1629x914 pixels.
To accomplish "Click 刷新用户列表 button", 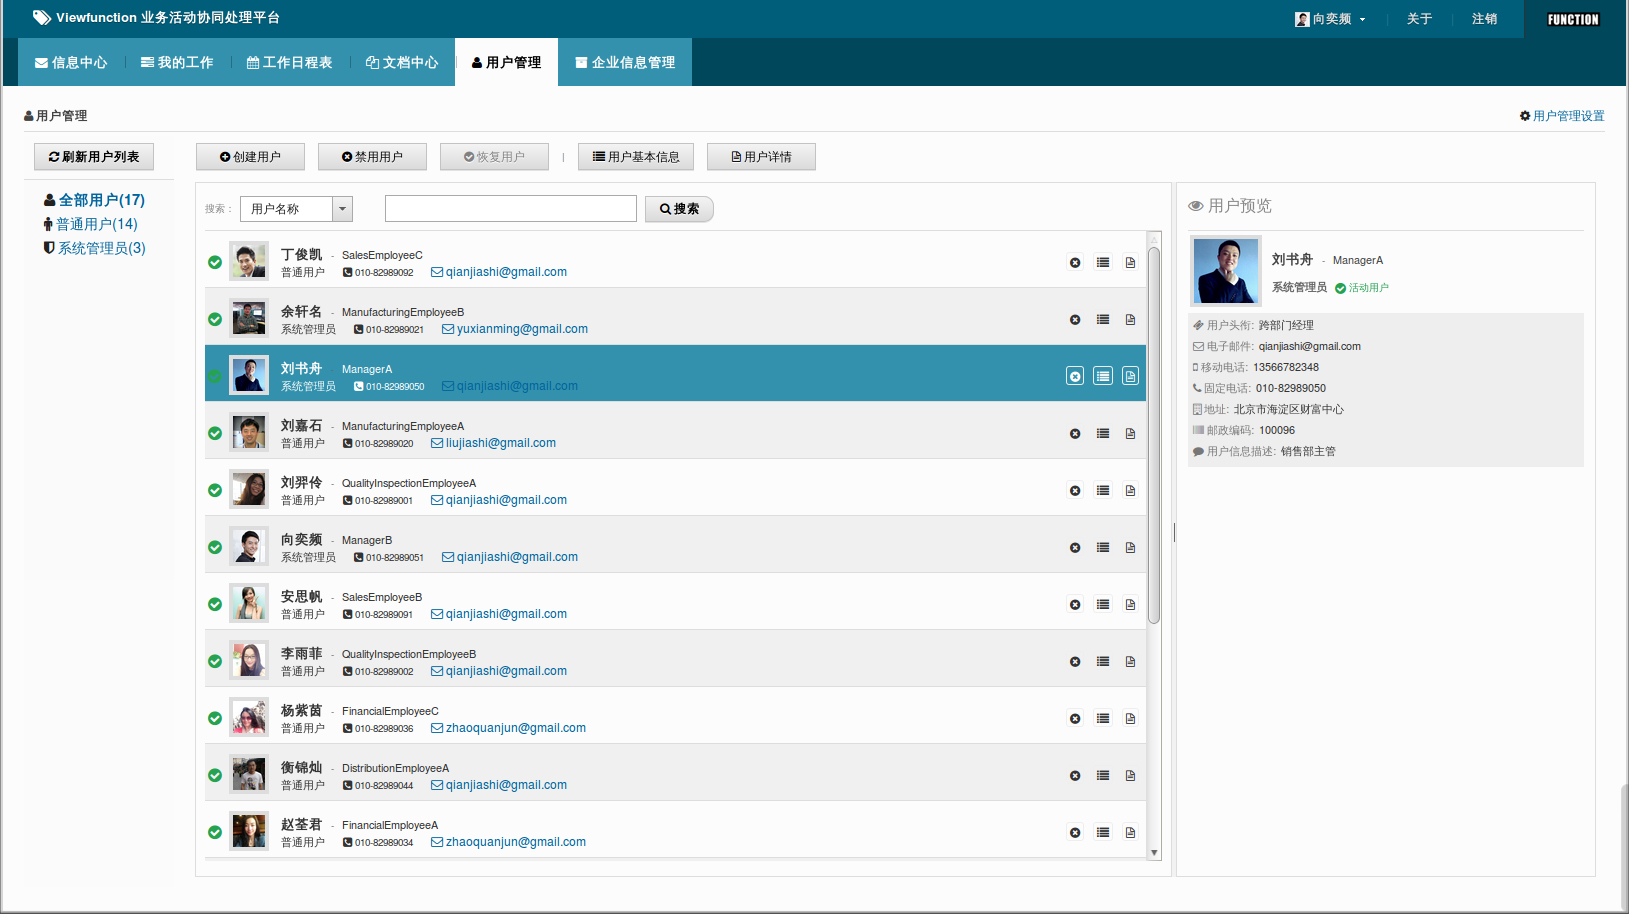I will (x=94, y=157).
